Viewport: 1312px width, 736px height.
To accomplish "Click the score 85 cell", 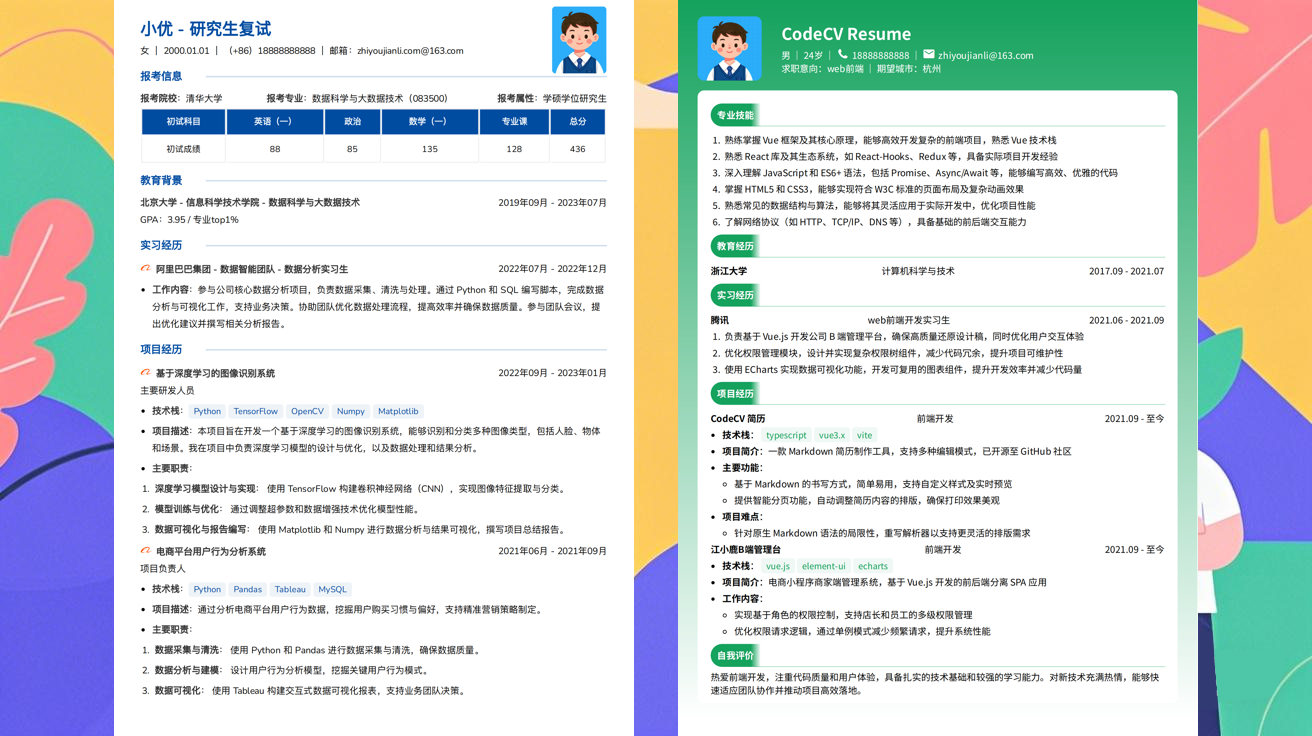I will pyautogui.click(x=352, y=149).
